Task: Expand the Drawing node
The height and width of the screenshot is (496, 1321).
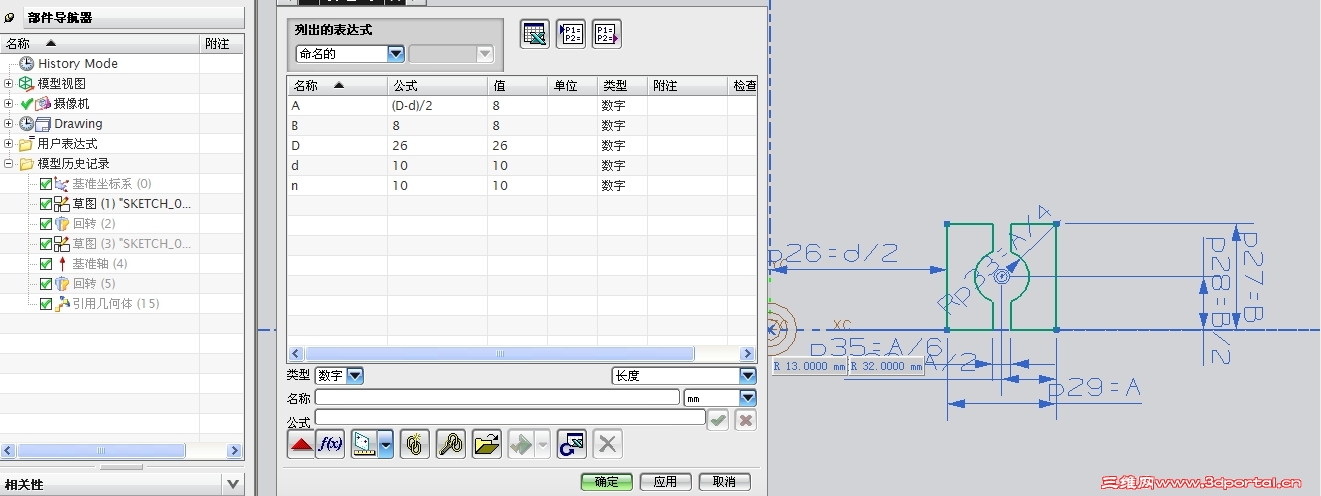Action: coord(9,123)
